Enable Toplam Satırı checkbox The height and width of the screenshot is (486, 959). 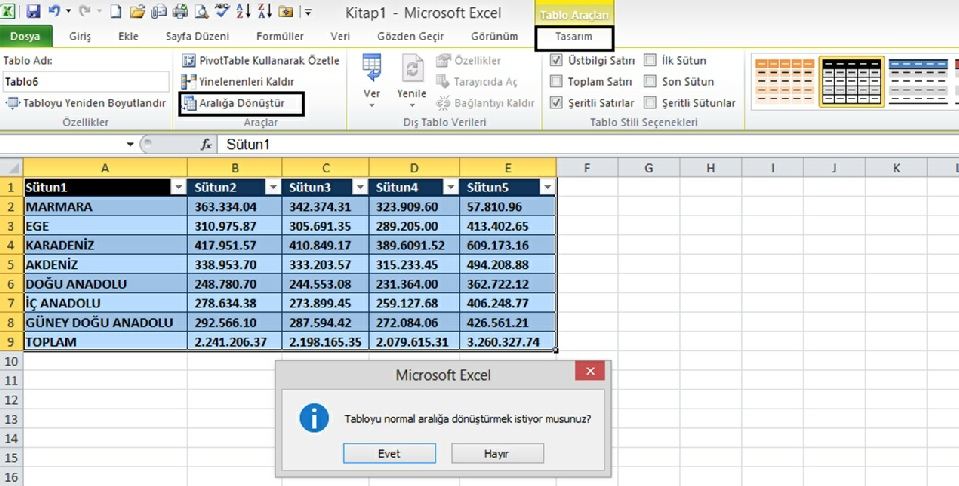click(556, 81)
